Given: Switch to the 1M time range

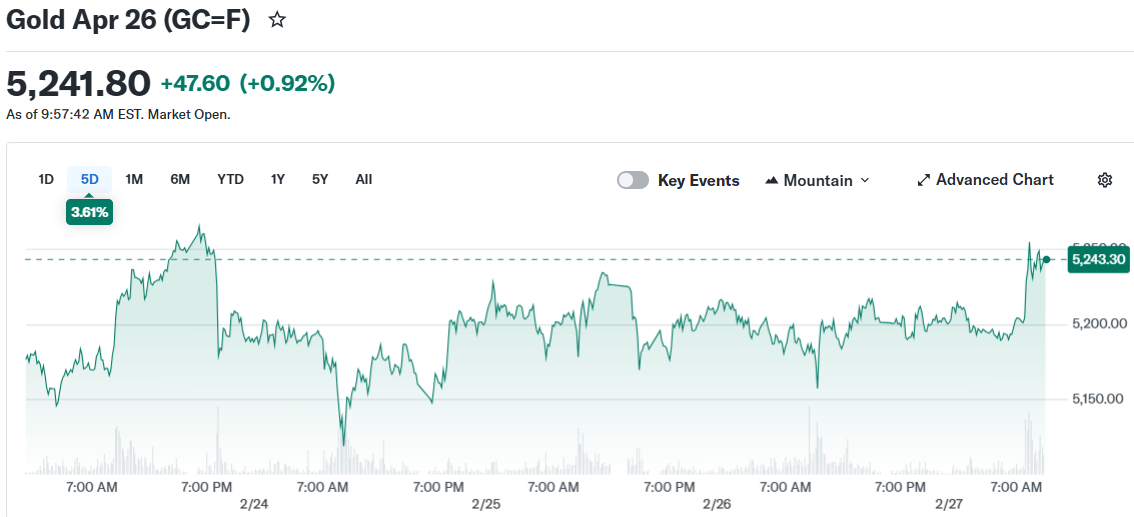Looking at the screenshot, I should [x=134, y=179].
